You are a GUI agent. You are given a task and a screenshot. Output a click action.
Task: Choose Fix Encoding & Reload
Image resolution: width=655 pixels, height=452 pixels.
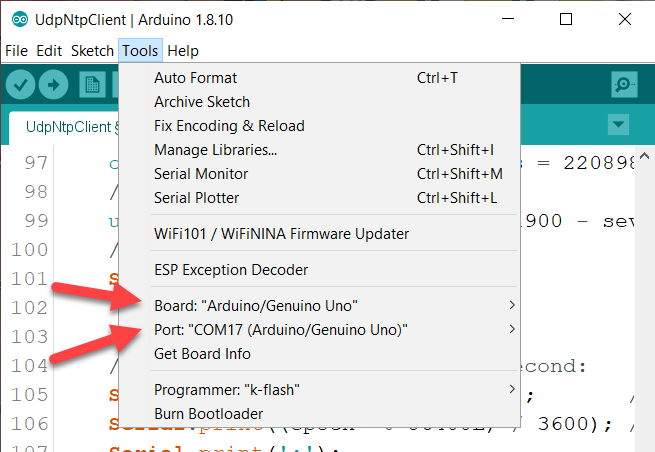click(x=319, y=126)
